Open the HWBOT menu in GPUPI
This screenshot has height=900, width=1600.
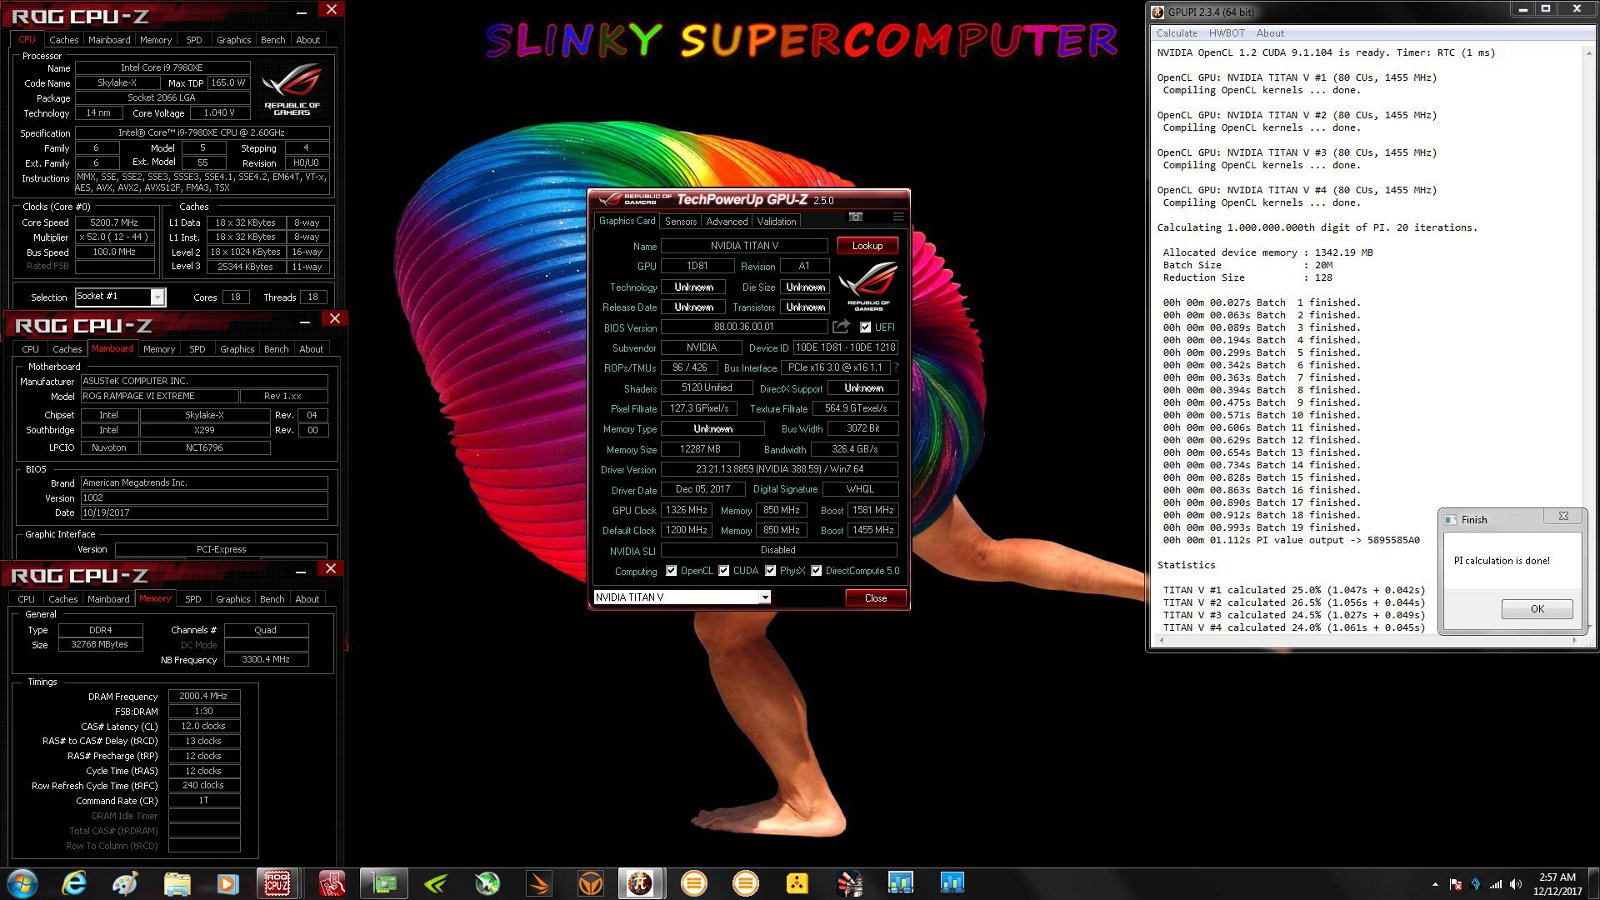[1227, 33]
